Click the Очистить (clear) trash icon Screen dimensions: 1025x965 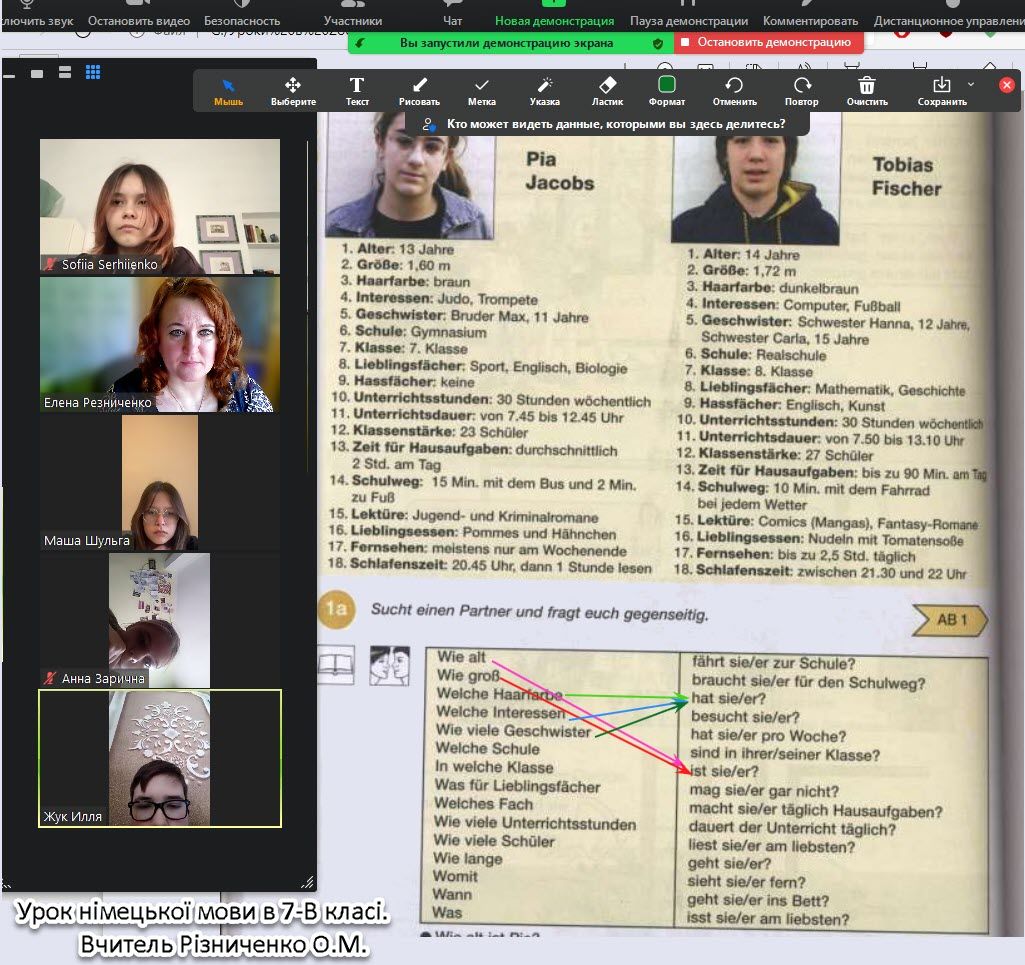867,91
